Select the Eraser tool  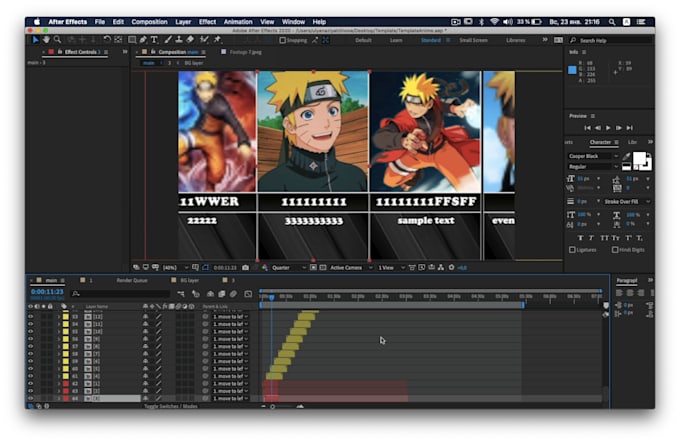(190, 40)
